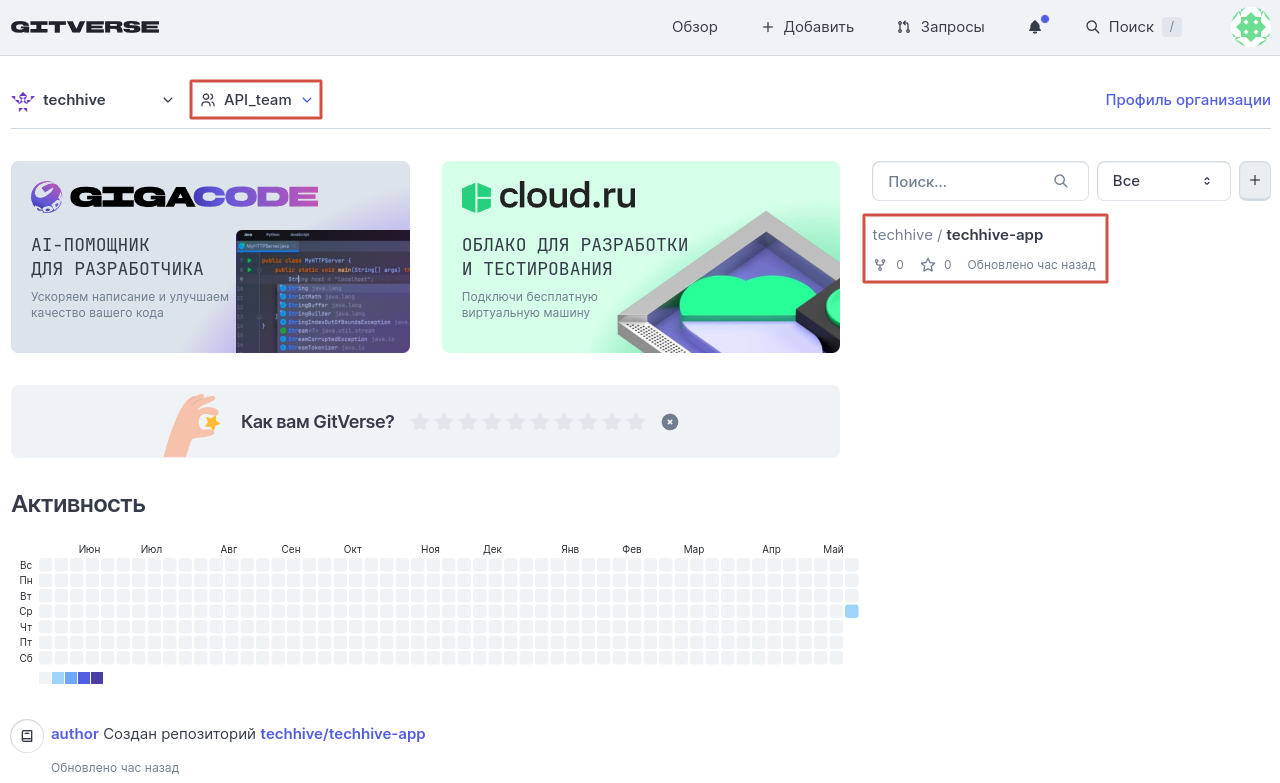Dismiss the GitVerse rating banner
Viewport: 1280px width, 783px height.
[670, 422]
